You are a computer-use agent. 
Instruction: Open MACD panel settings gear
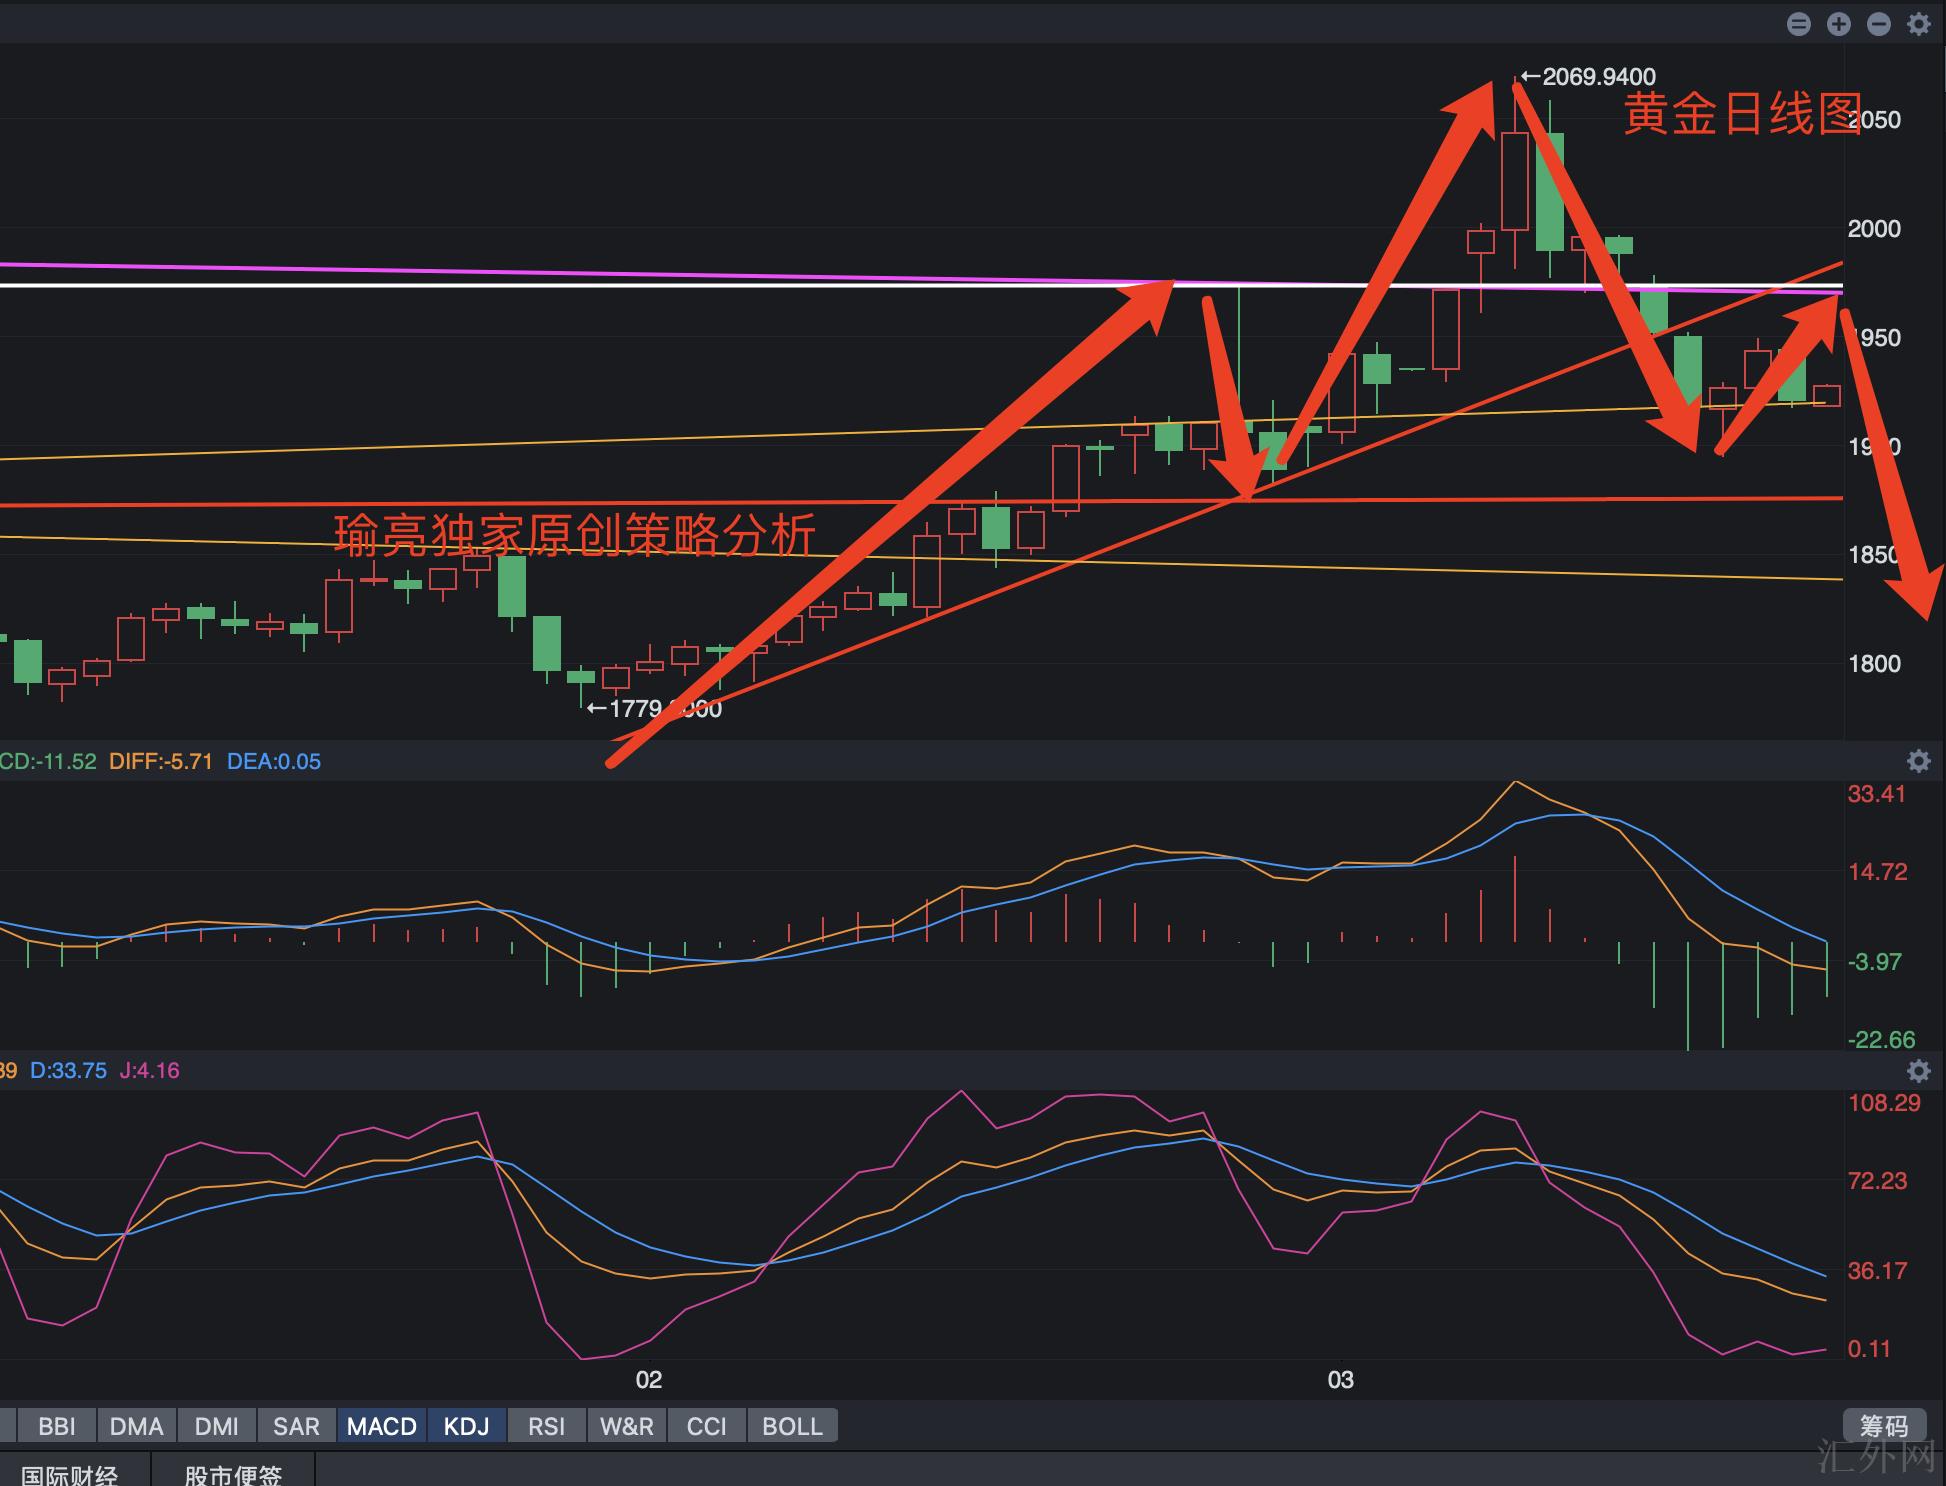coord(1918,761)
